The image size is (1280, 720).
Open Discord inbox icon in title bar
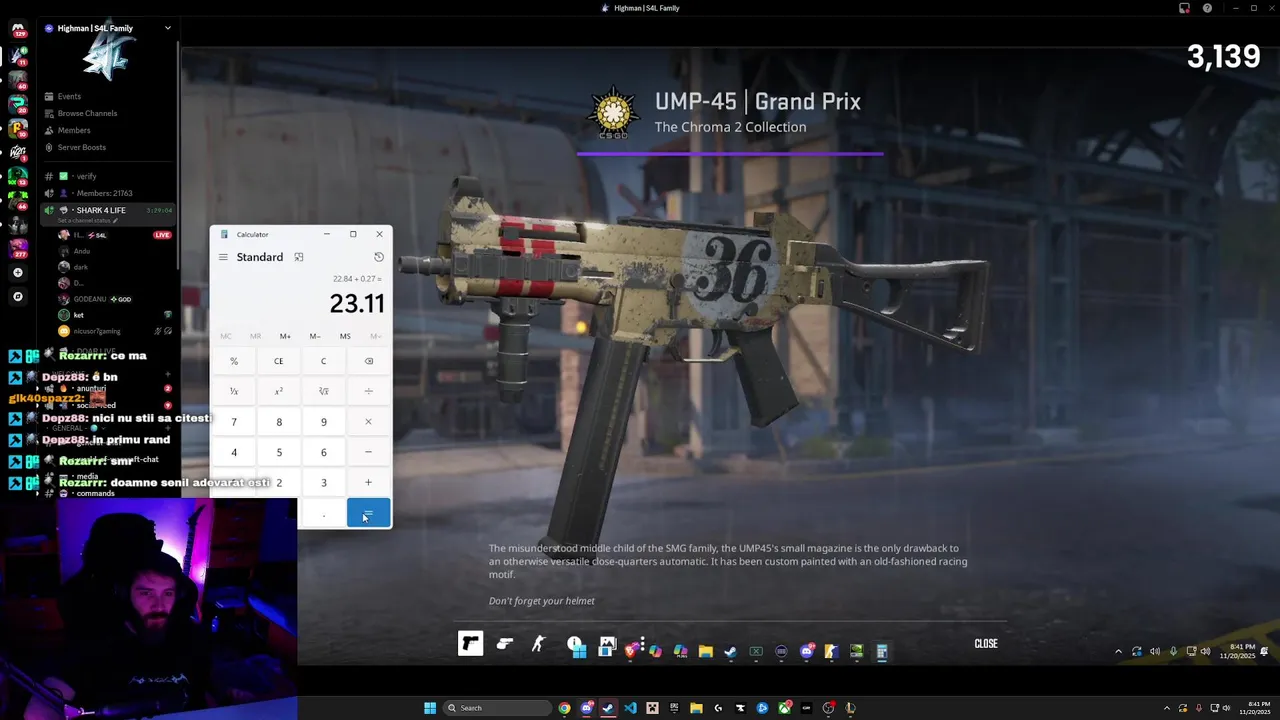point(1184,8)
